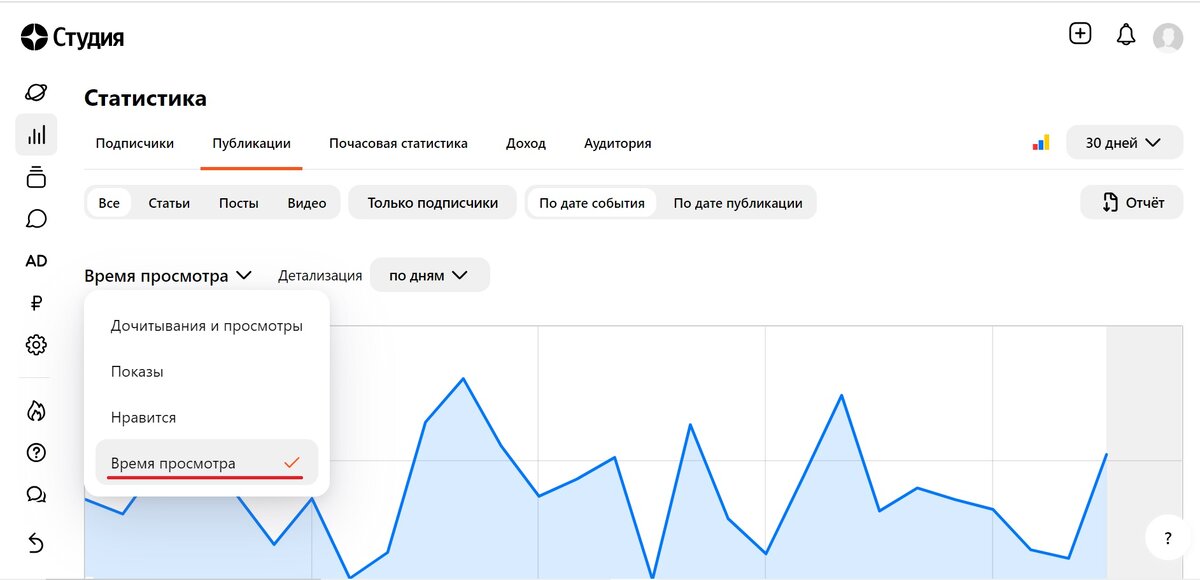Image resolution: width=1200 pixels, height=580 pixels.
Task: Open the notifications bell
Action: coord(1126,34)
